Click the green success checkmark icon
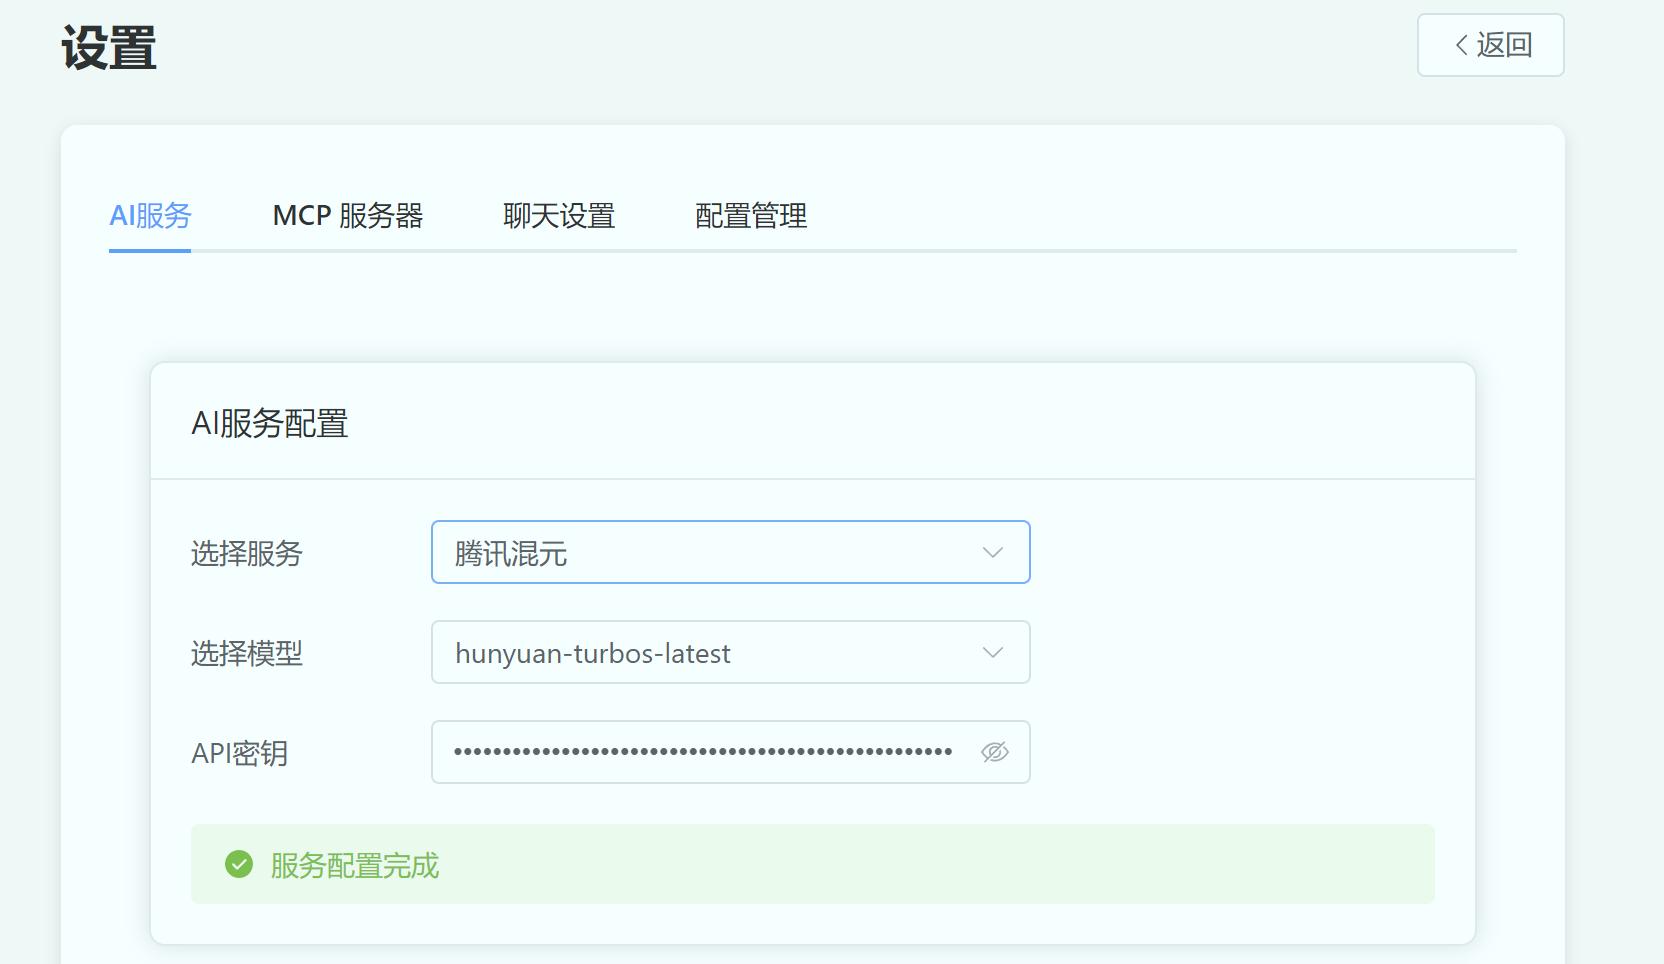This screenshot has width=1664, height=964. (x=239, y=864)
